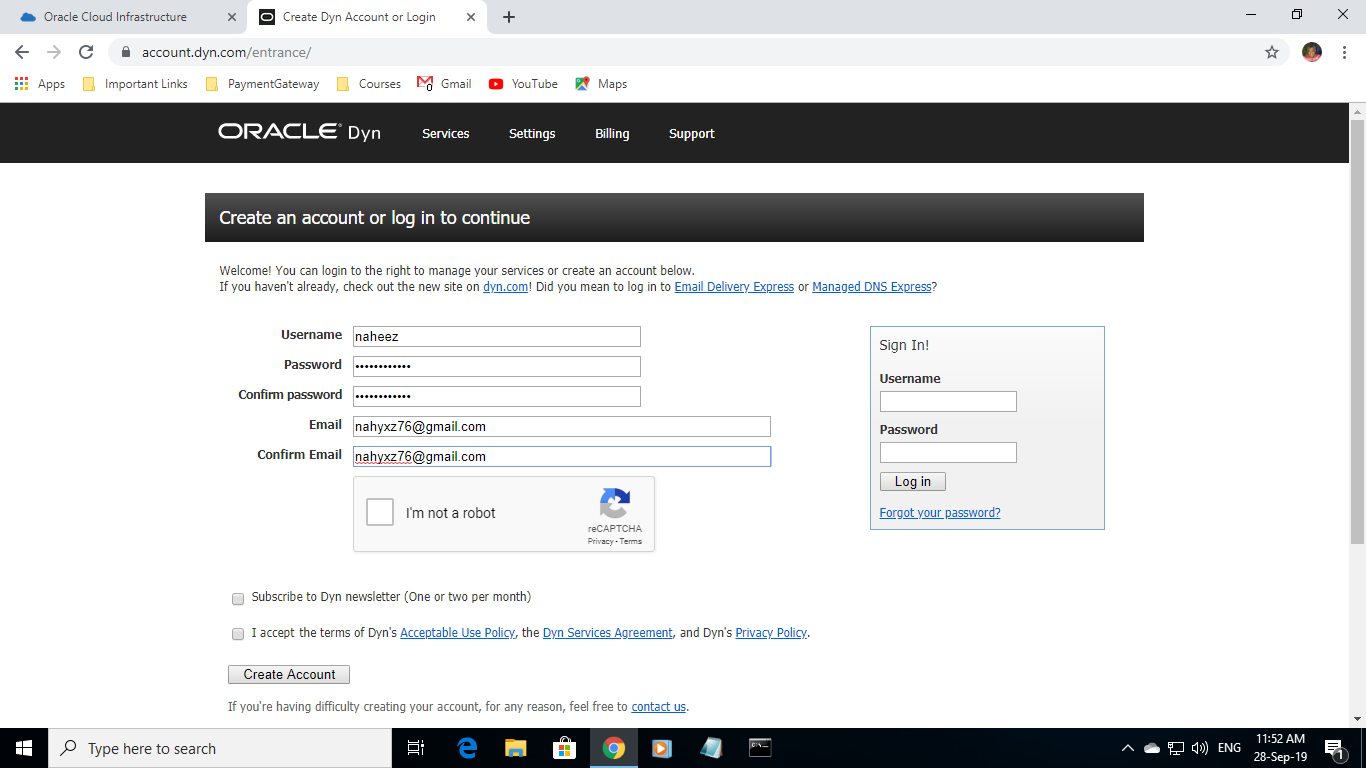
Task: Open the YouTube bookmark
Action: click(523, 84)
